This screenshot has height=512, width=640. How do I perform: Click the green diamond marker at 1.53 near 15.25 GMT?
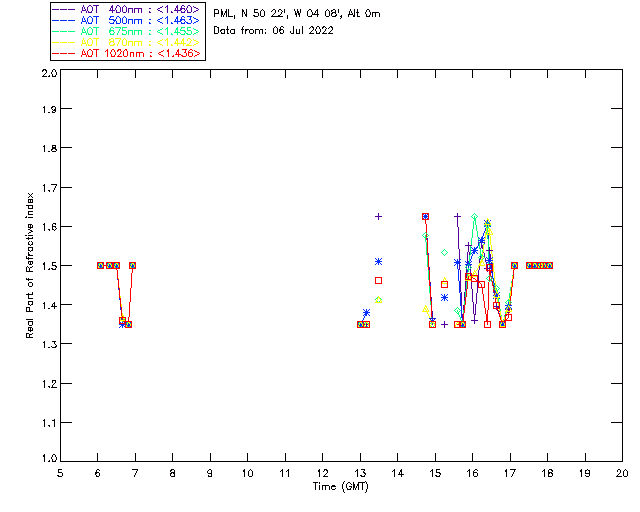click(444, 252)
